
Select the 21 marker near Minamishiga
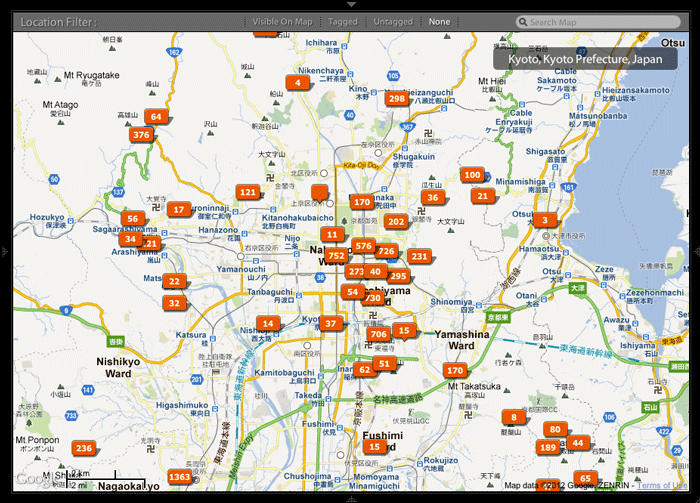(483, 195)
